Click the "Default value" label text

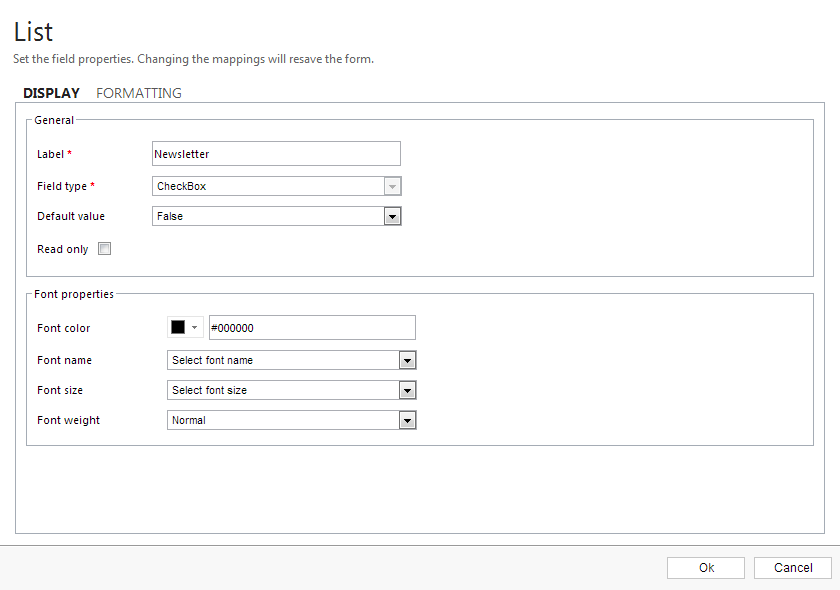tap(71, 216)
